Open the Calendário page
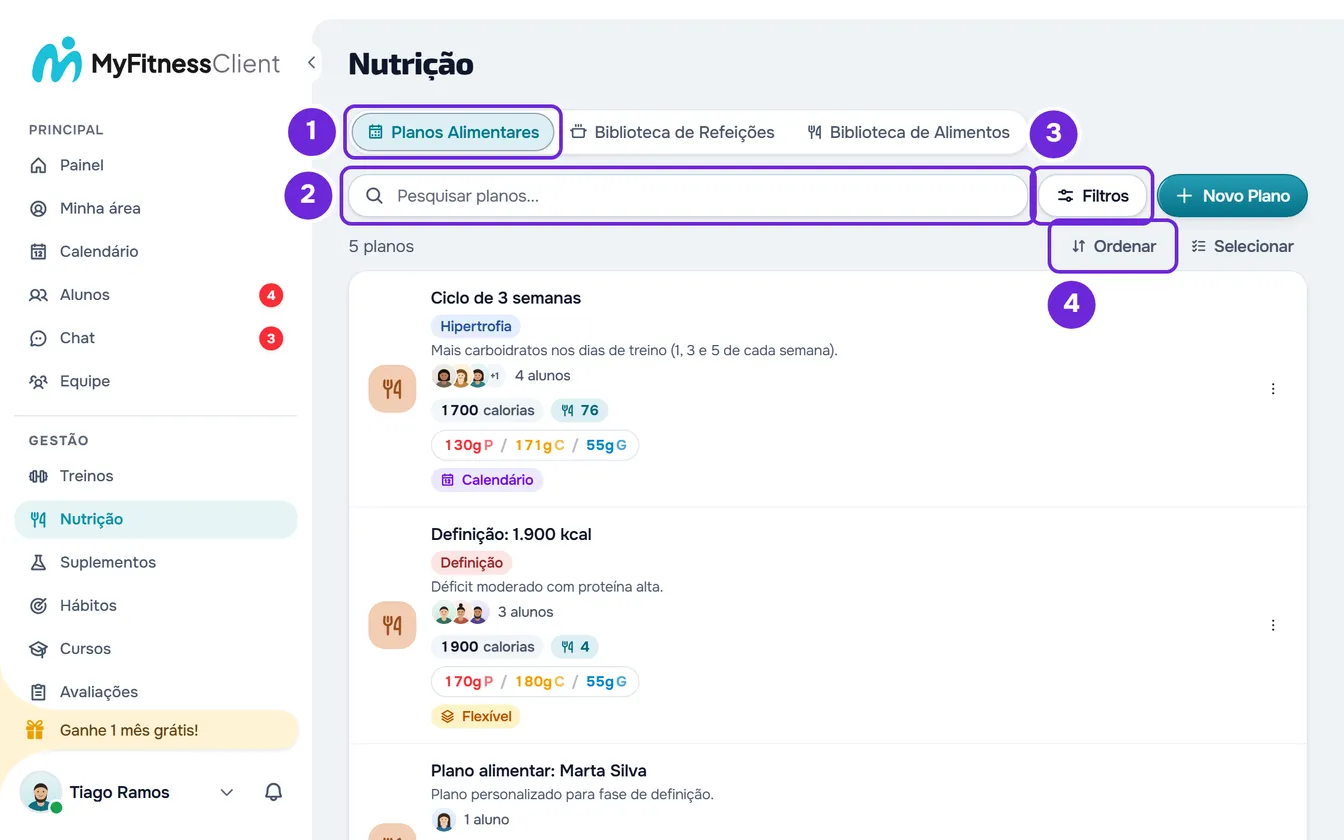This screenshot has width=1344, height=840. tap(156, 251)
